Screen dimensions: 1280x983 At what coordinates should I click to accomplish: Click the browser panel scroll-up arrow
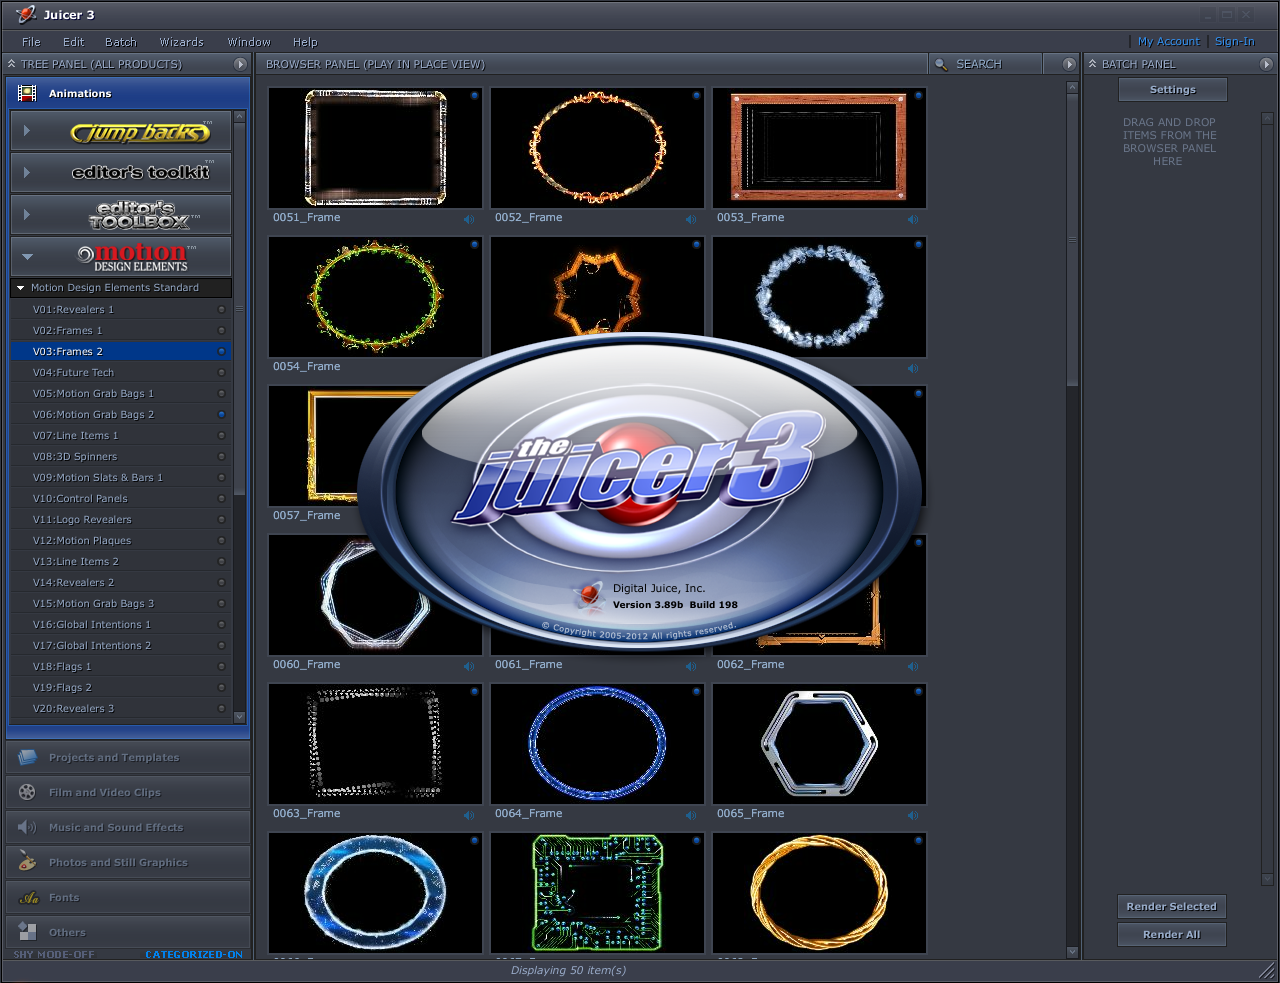tap(1073, 88)
